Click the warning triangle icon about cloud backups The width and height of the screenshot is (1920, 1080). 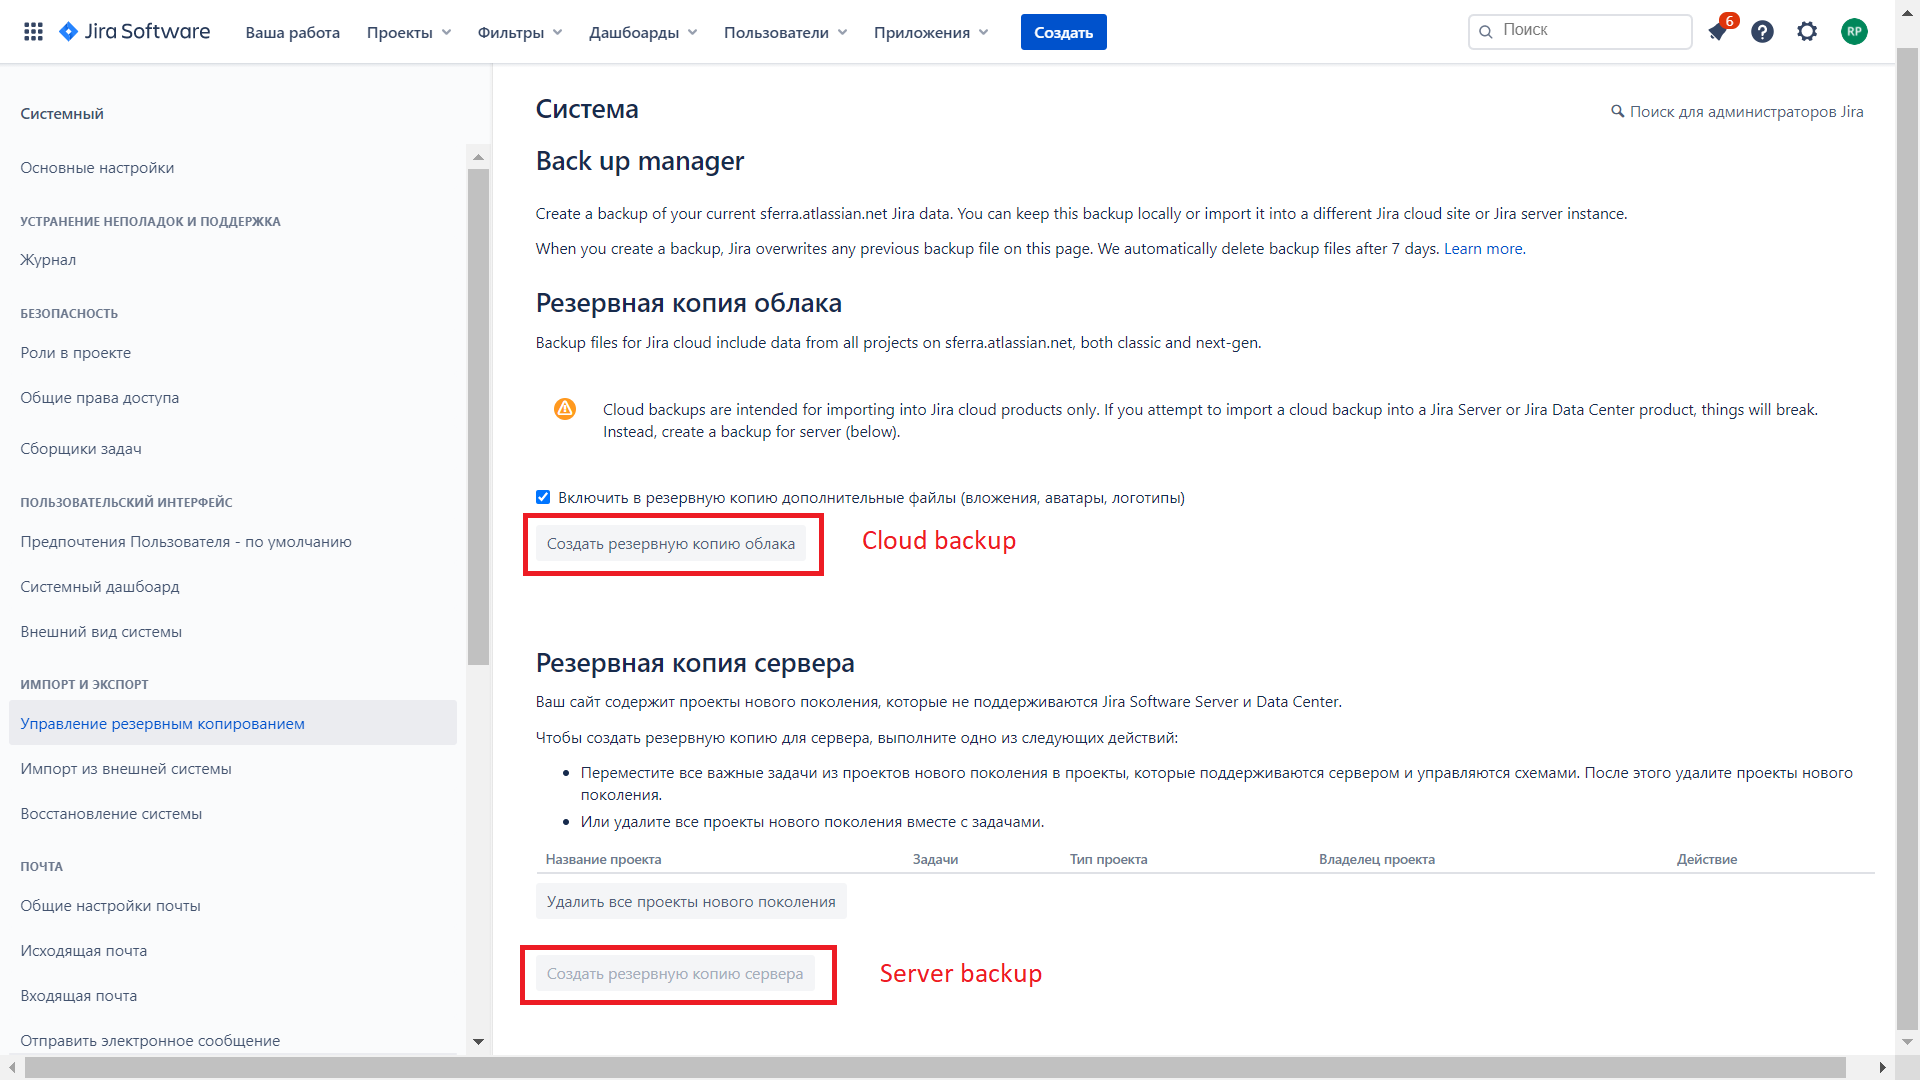pos(565,409)
